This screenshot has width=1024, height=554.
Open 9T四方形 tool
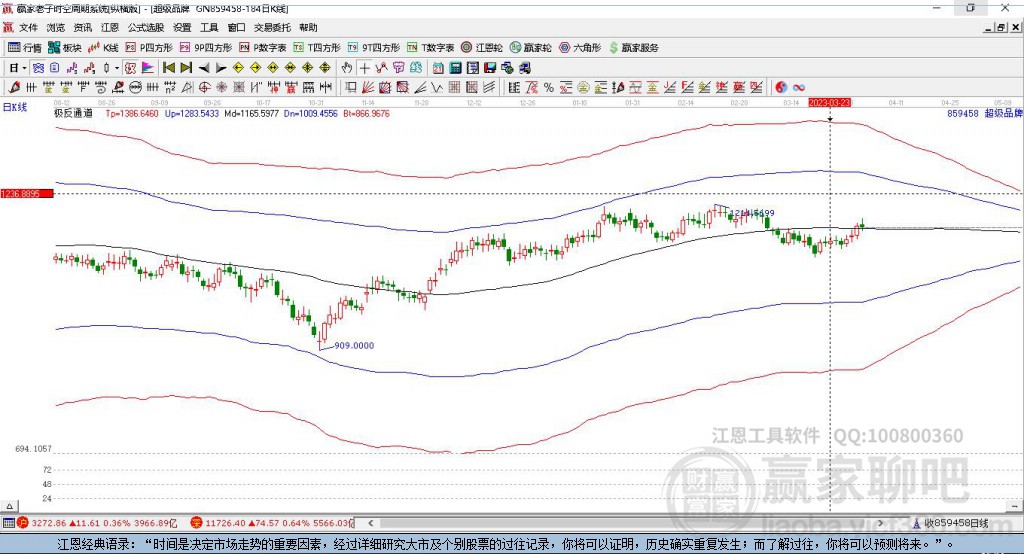click(374, 48)
